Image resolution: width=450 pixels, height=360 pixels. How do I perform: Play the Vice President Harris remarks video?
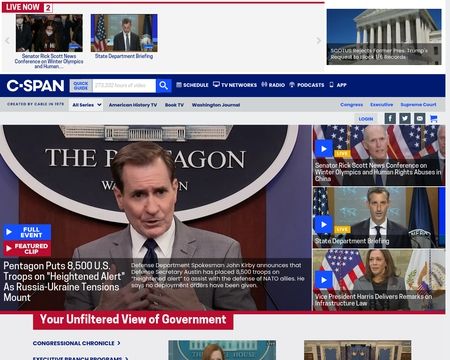pos(324,280)
